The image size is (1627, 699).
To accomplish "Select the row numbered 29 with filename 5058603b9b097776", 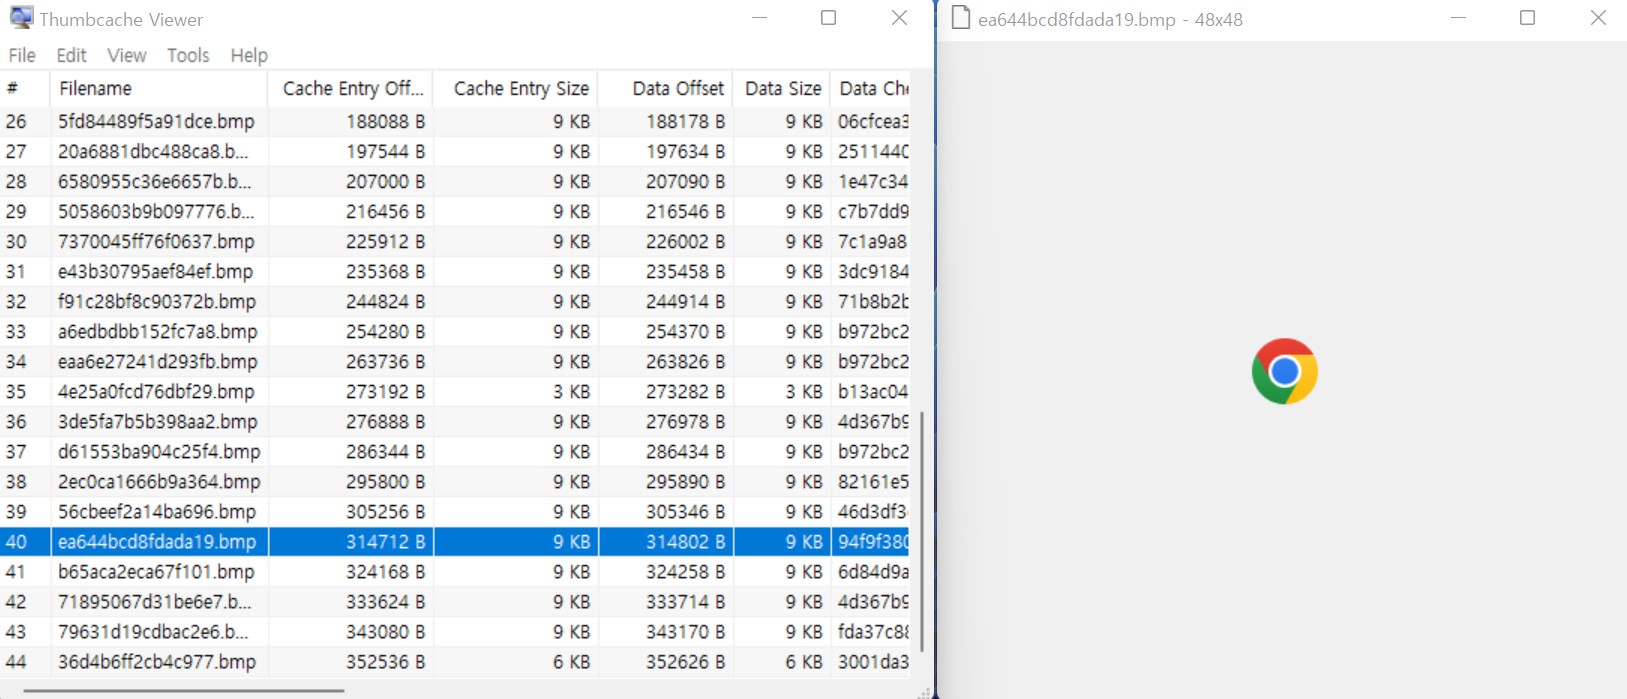I will click(455, 211).
